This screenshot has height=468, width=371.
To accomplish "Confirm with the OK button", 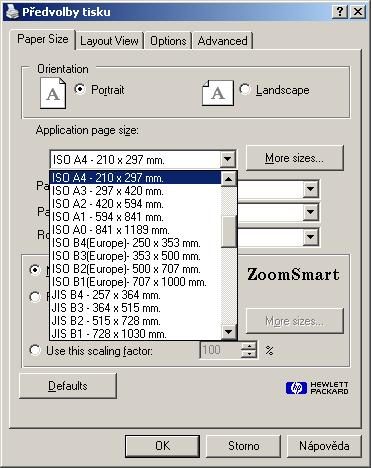I will click(162, 446).
